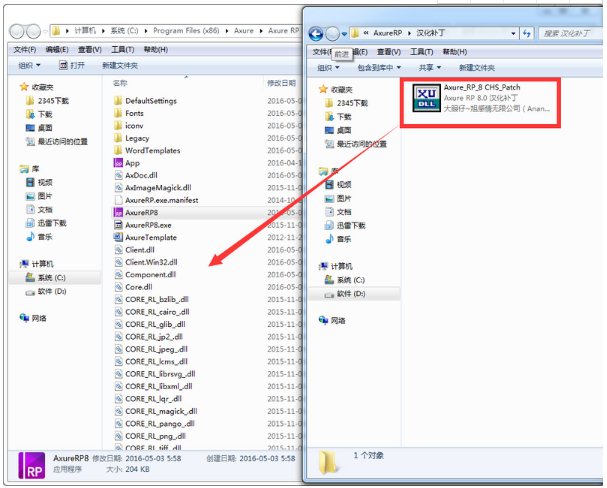
Task: Click the back arrow in right window
Action: pos(316,34)
